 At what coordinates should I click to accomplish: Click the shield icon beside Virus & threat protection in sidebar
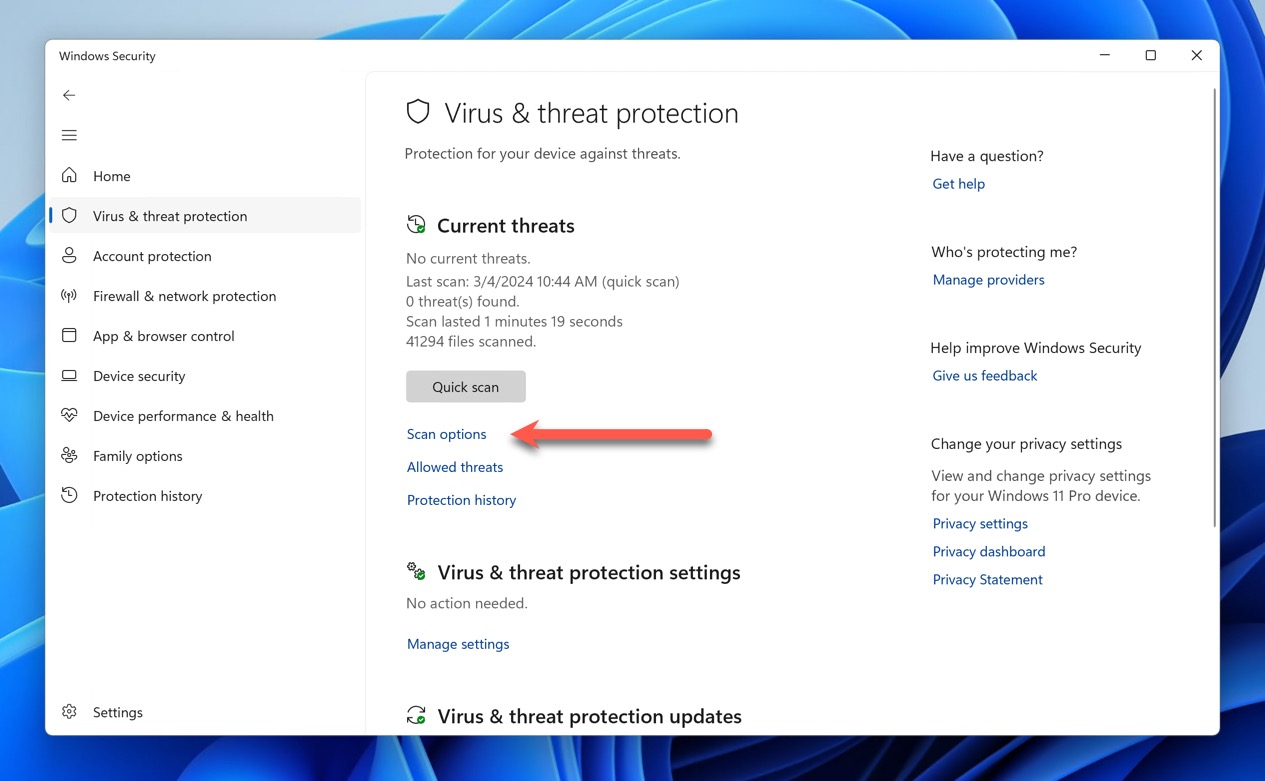69,216
